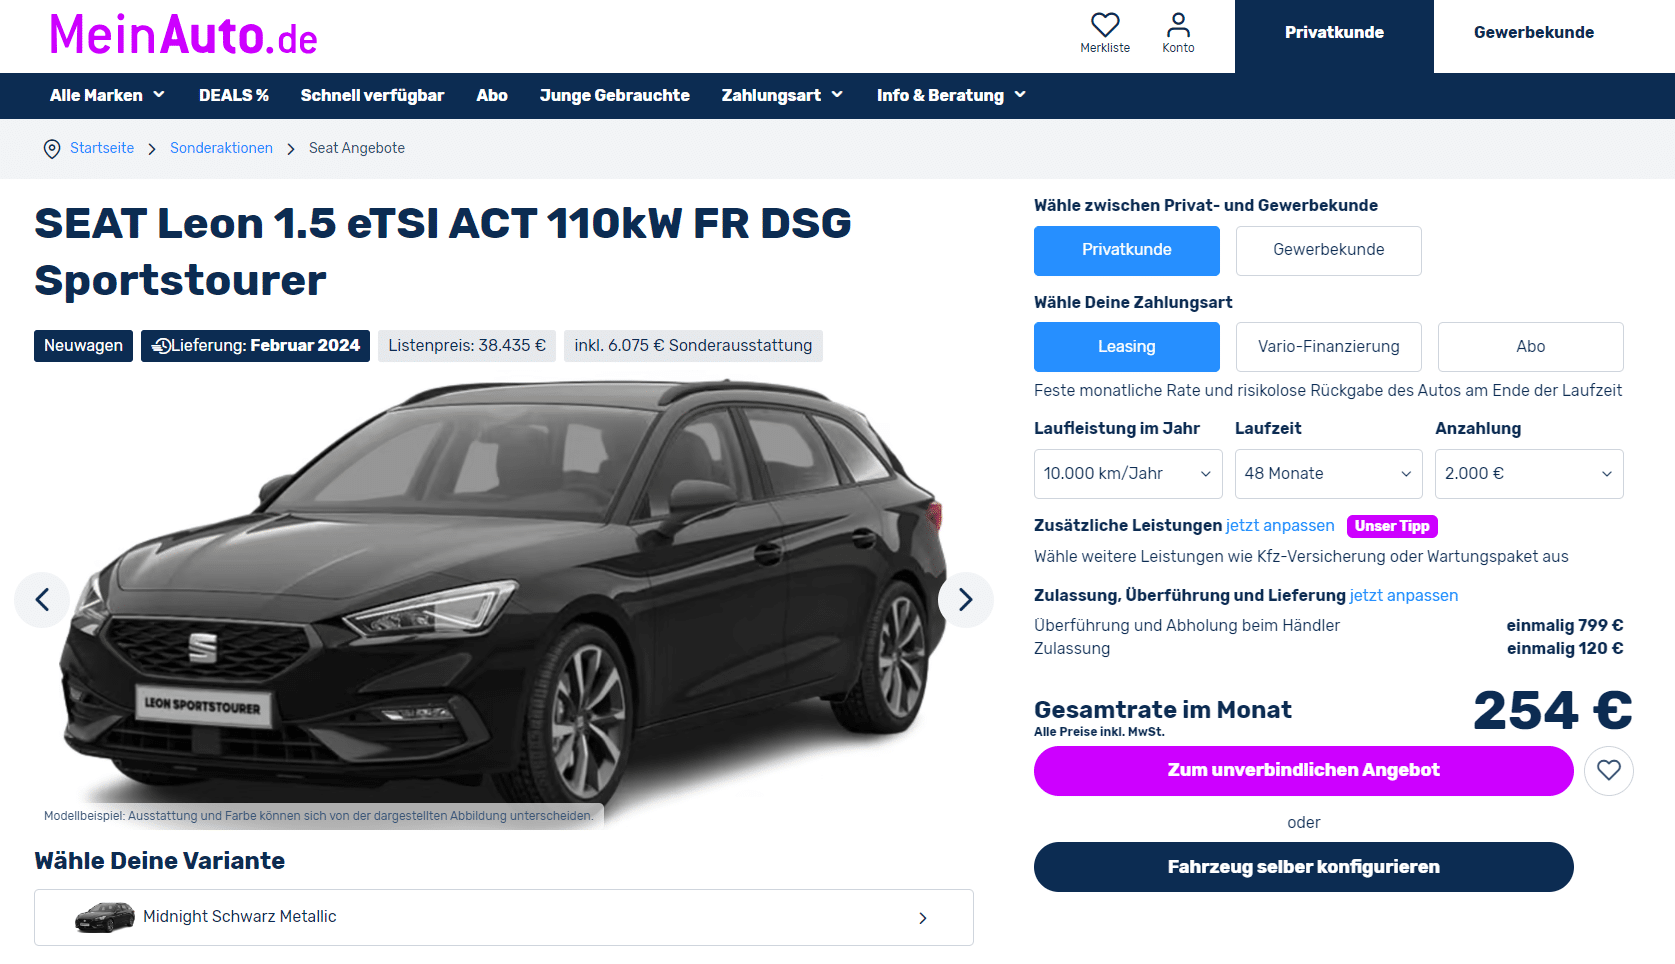Screen dimensions: 1675x964
Task: Open the Laufleistung im Jahr dropdown
Action: [1128, 474]
